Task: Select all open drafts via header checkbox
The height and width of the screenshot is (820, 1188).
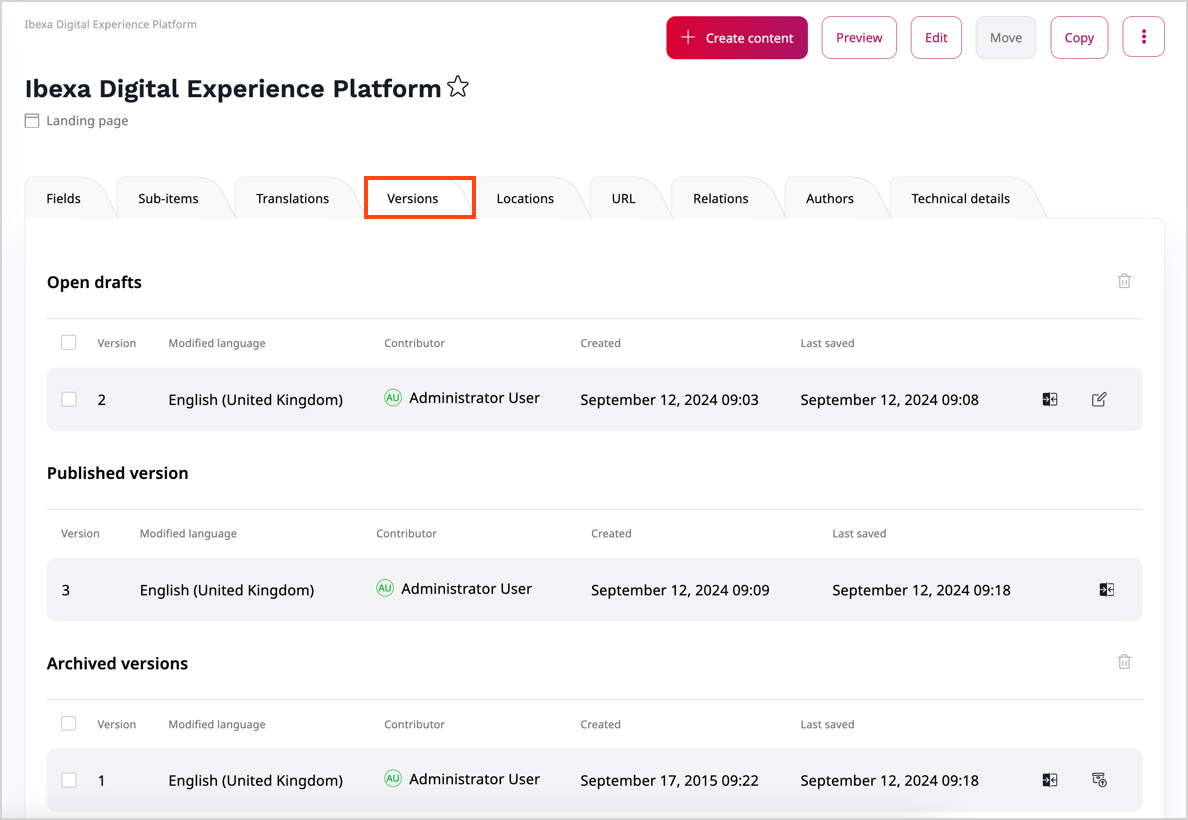Action: click(69, 343)
